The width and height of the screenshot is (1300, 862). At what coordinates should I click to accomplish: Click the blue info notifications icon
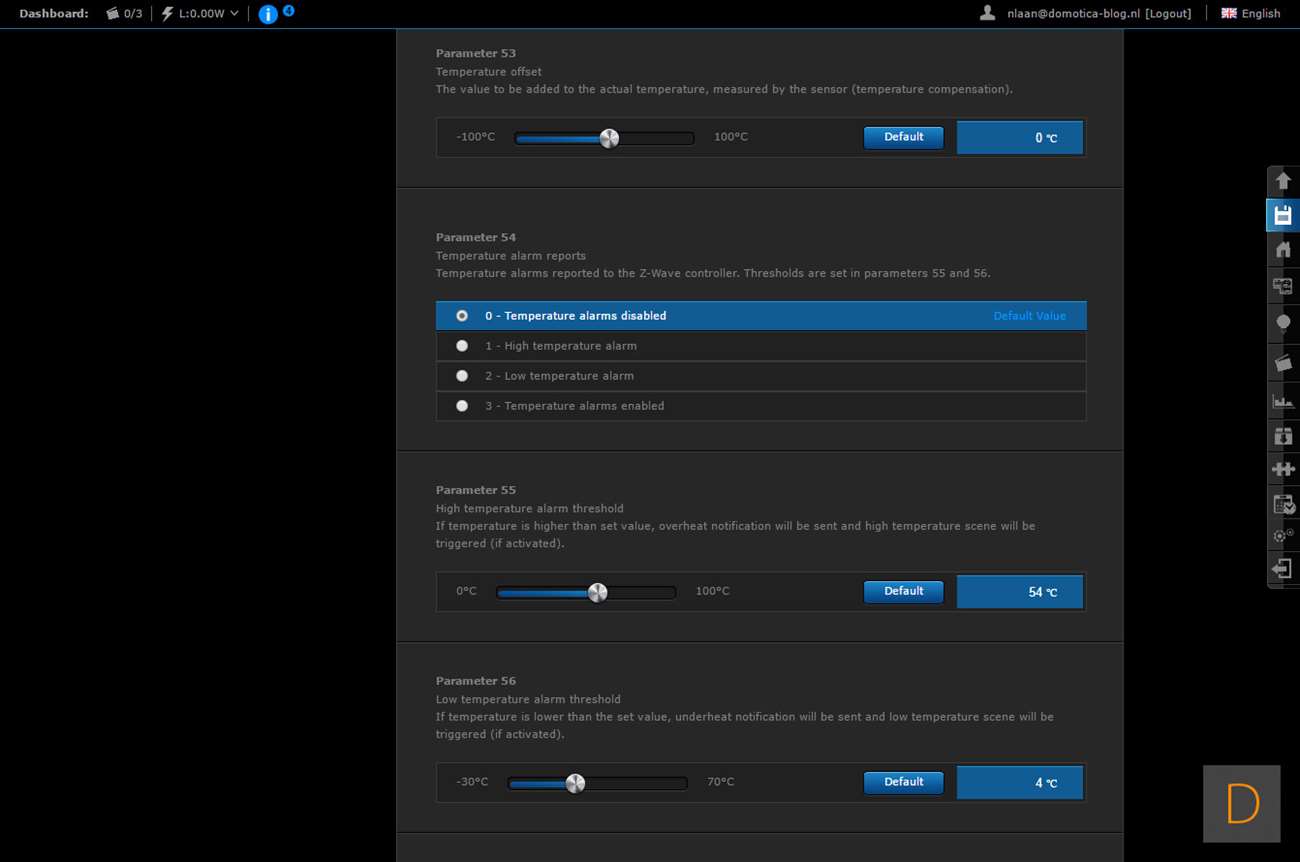(268, 14)
